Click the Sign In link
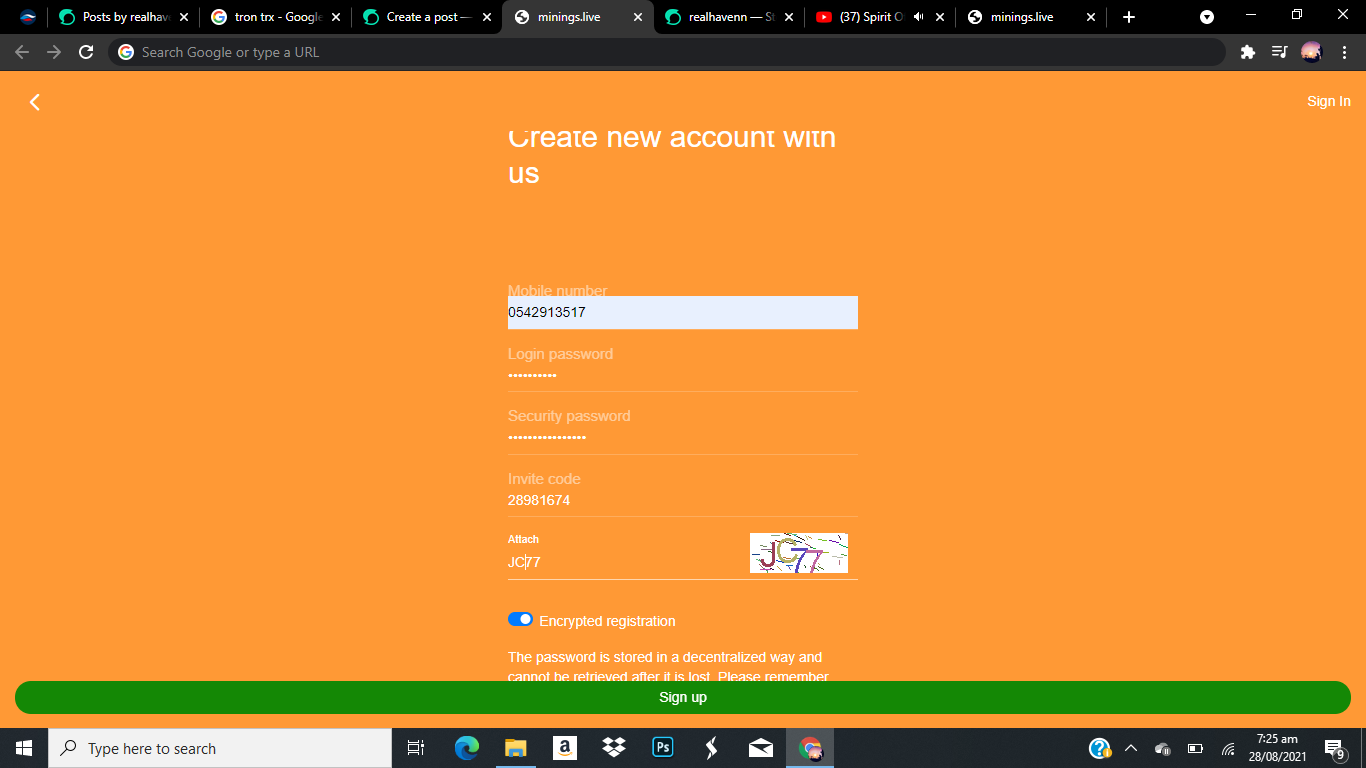Viewport: 1366px width, 768px height. coord(1328,101)
